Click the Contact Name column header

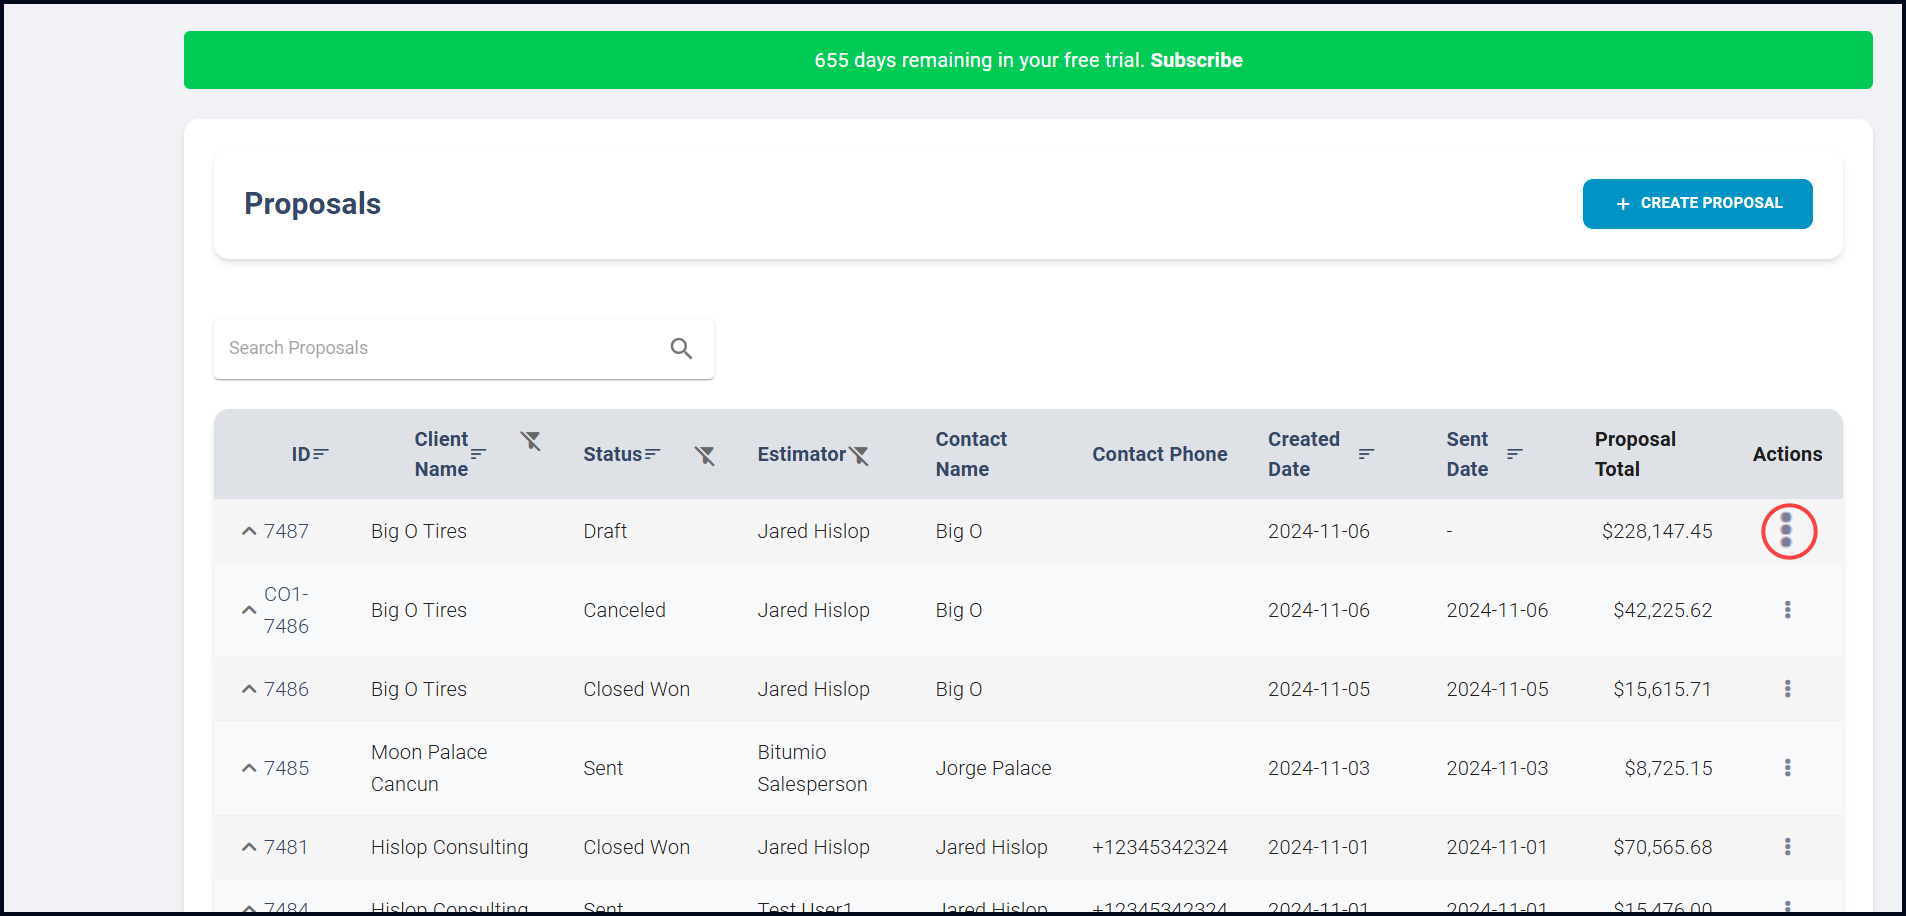point(971,454)
